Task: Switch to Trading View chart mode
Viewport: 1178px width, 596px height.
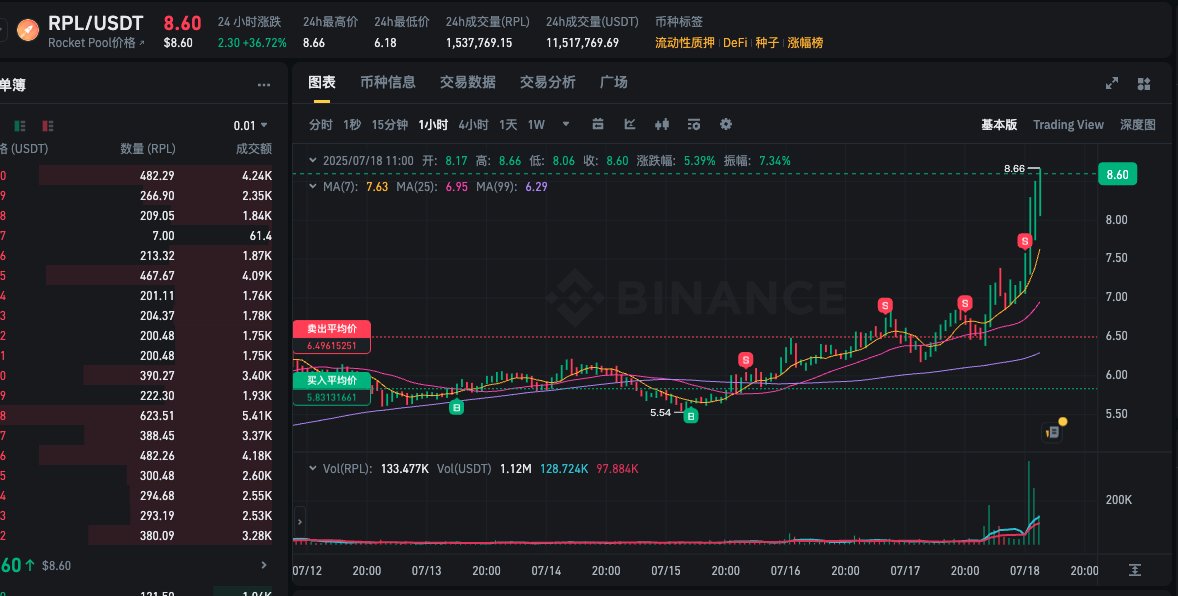Action: pos(1068,125)
